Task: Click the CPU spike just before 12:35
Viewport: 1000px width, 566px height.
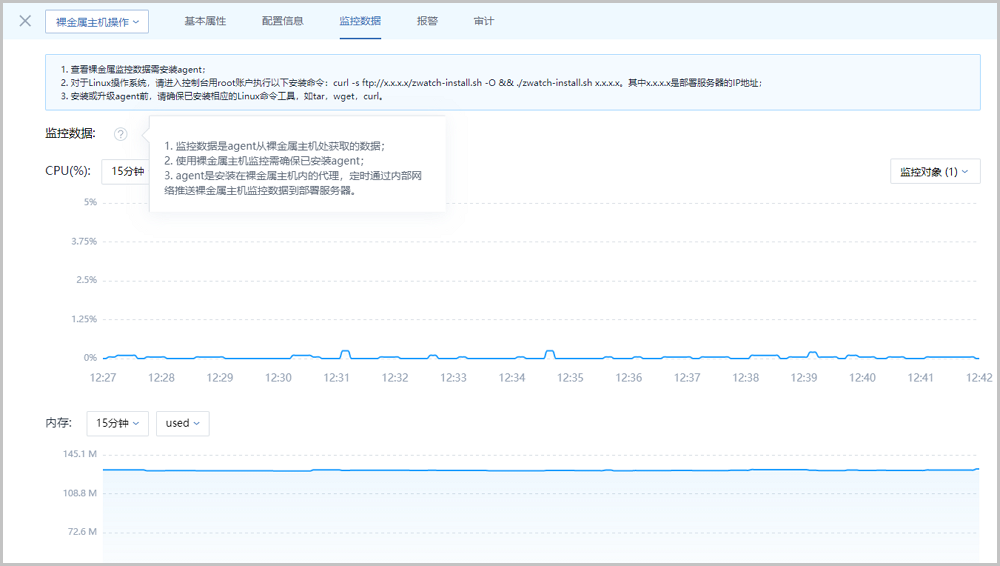Action: 549,352
